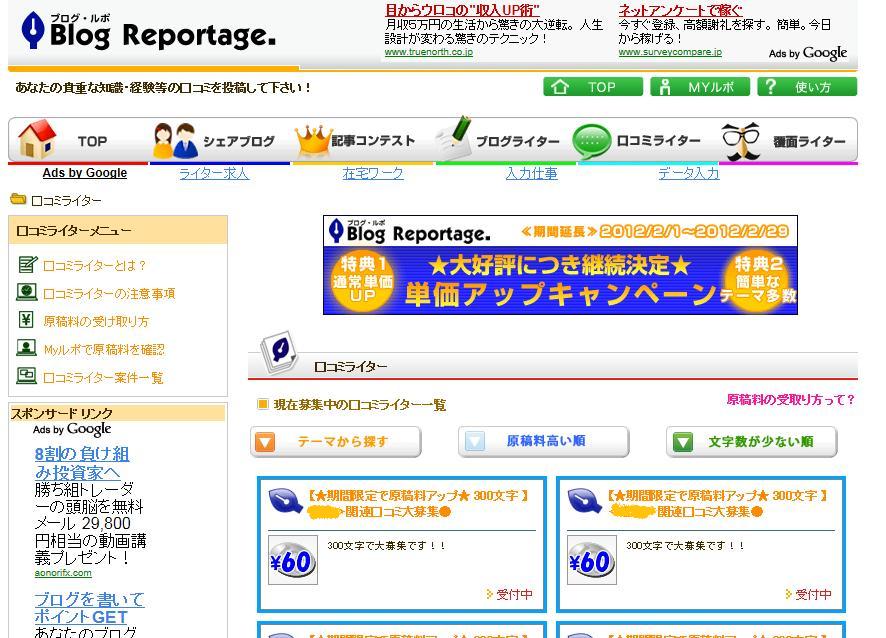Open the 在宅ワーク ad link
This screenshot has width=886, height=638.
(373, 173)
